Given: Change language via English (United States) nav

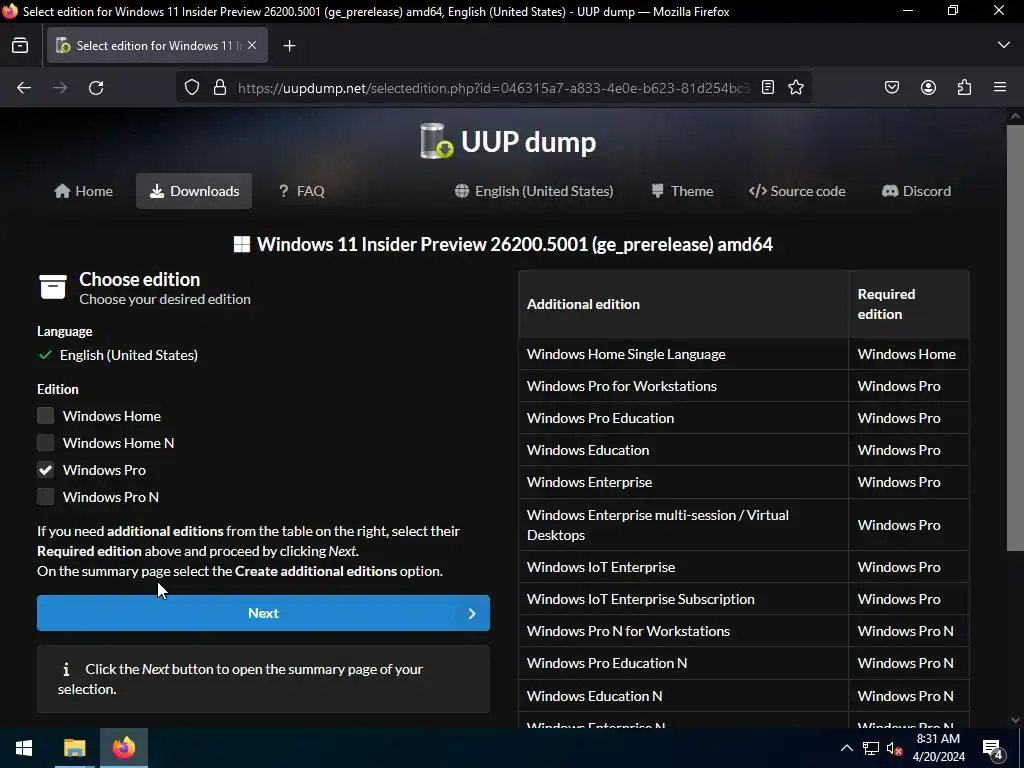Looking at the screenshot, I should pyautogui.click(x=534, y=191).
